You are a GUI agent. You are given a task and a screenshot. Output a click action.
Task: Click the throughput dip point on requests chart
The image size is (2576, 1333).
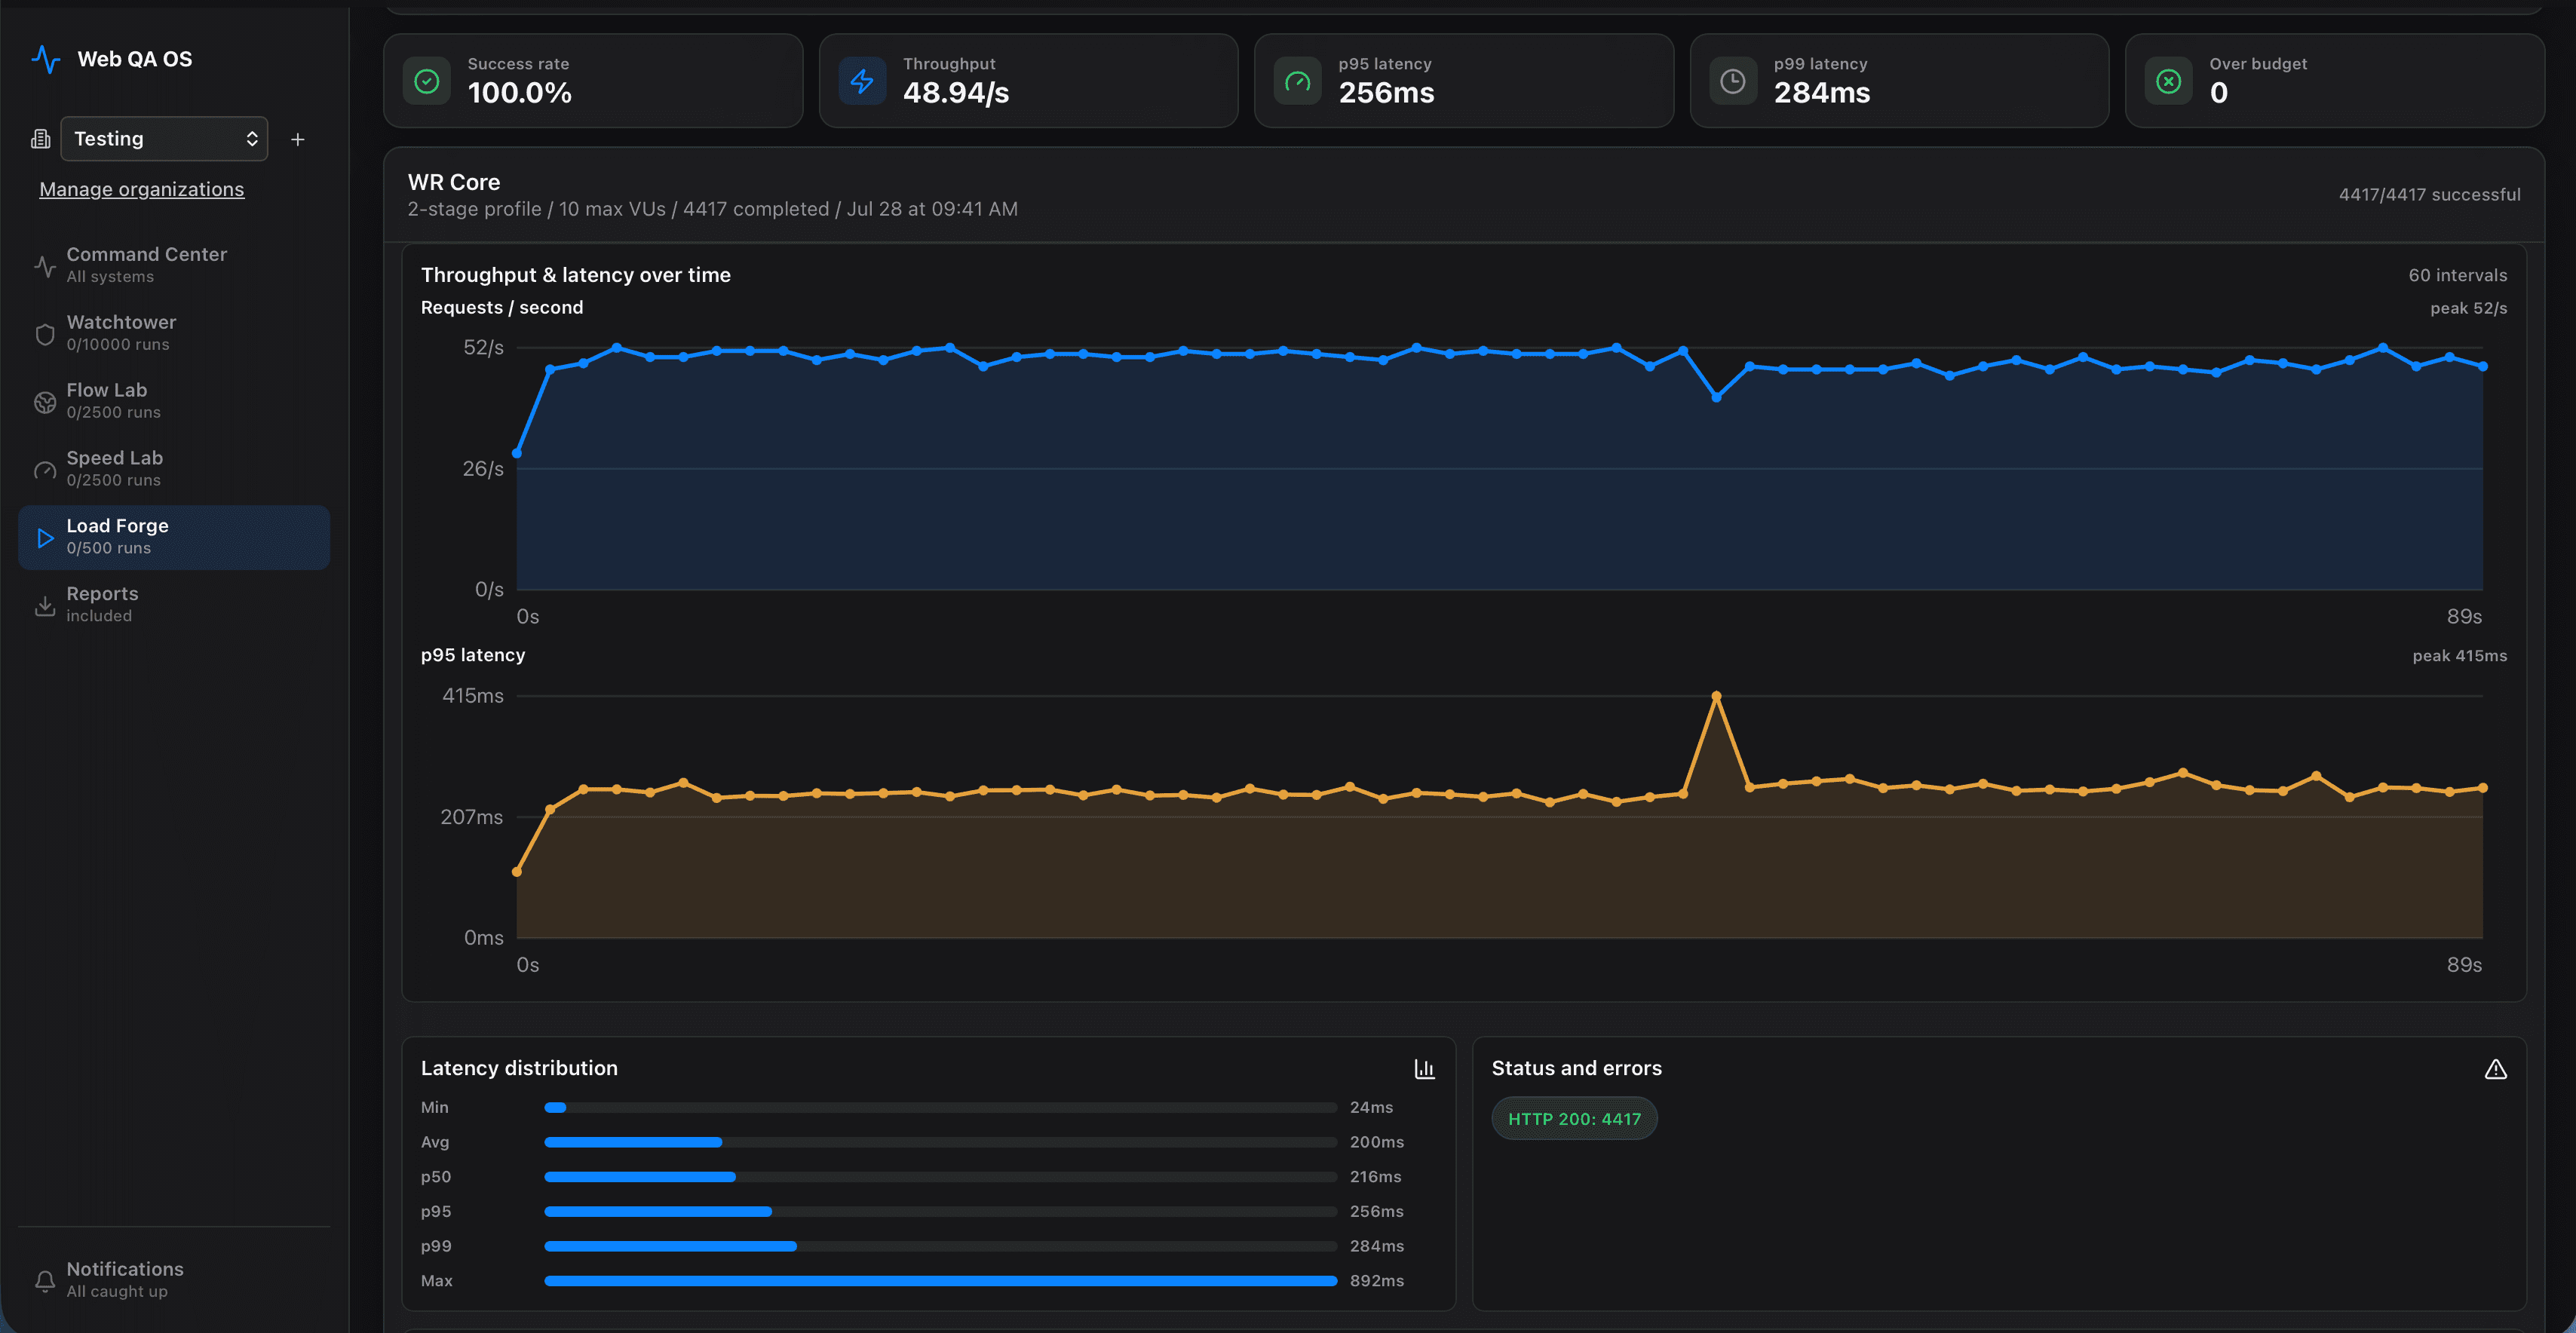coord(1716,398)
